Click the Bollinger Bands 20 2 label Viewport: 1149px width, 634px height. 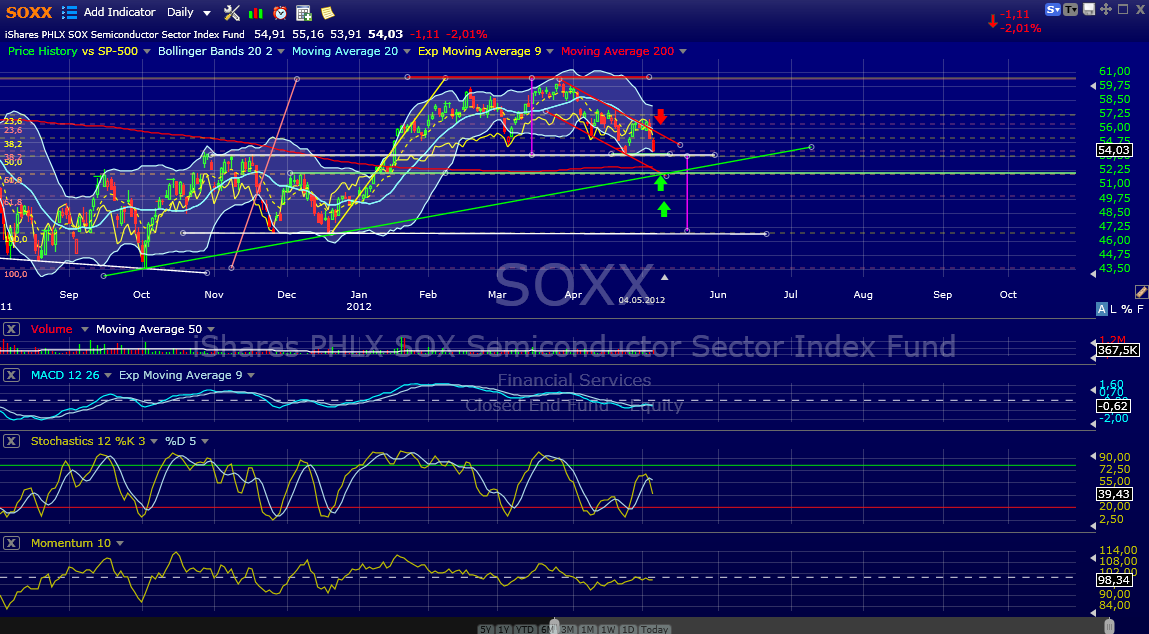[x=215, y=51]
